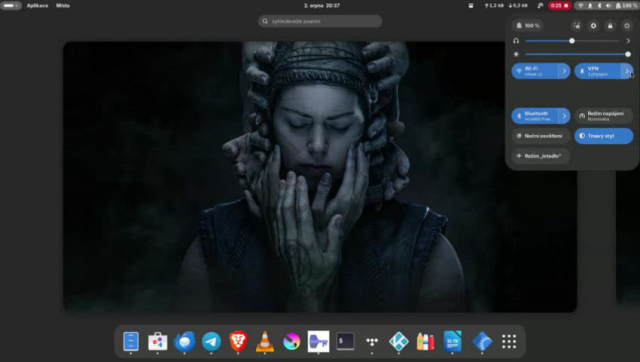This screenshot has height=362, width=640.
Task: Open VLC media player from dock
Action: (x=264, y=341)
